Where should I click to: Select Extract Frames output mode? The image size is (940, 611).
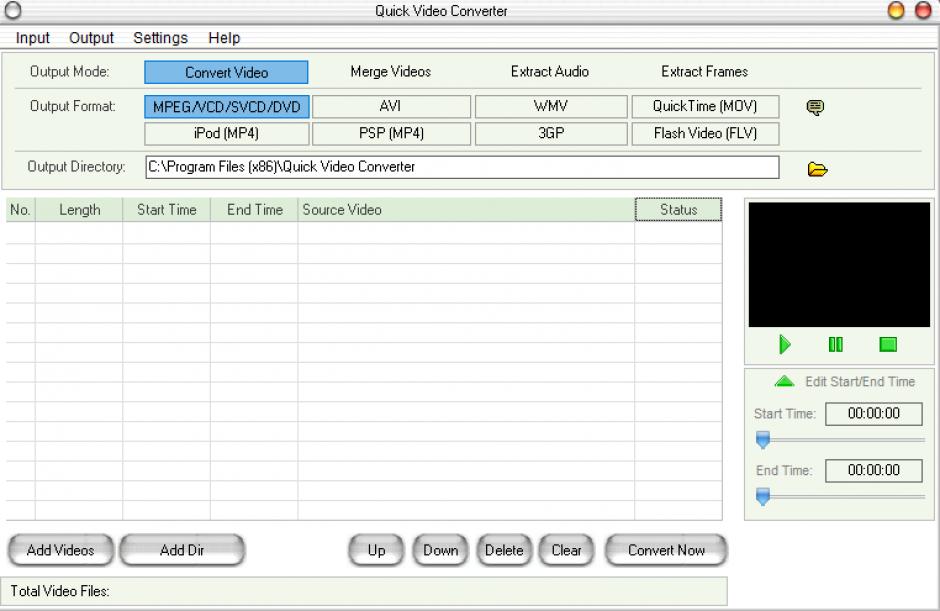coord(704,72)
